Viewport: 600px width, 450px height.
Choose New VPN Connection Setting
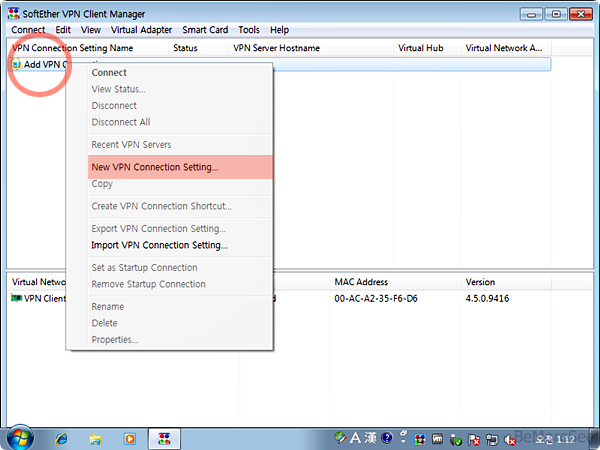click(x=180, y=167)
